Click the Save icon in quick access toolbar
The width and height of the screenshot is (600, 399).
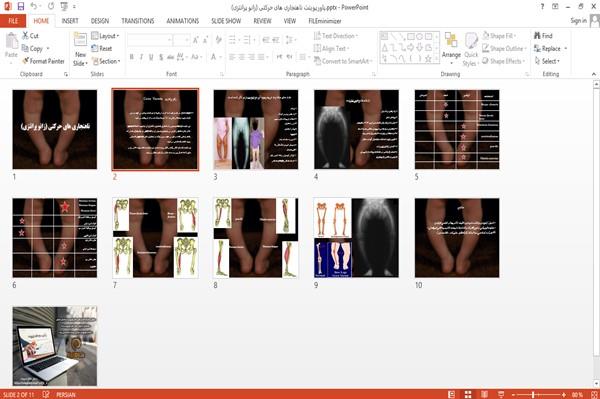[21, 7]
